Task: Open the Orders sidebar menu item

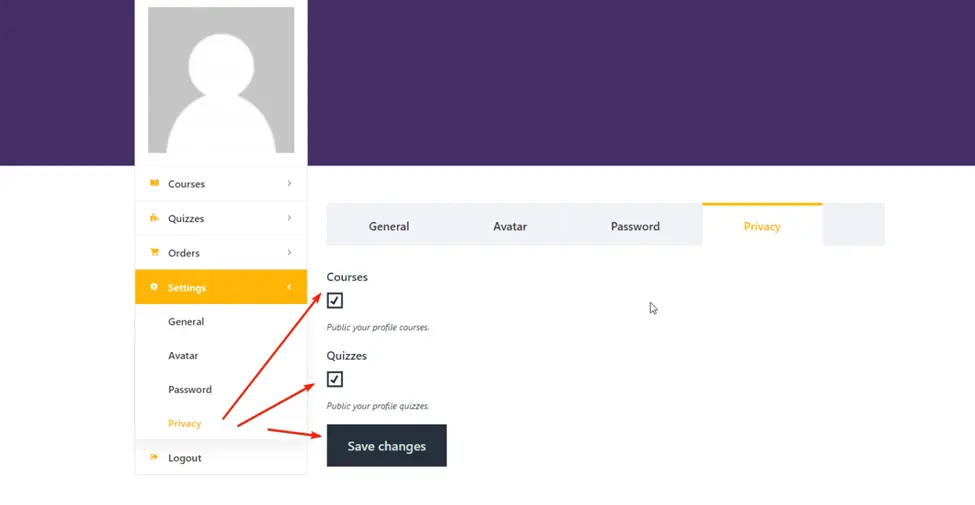Action: click(221, 252)
